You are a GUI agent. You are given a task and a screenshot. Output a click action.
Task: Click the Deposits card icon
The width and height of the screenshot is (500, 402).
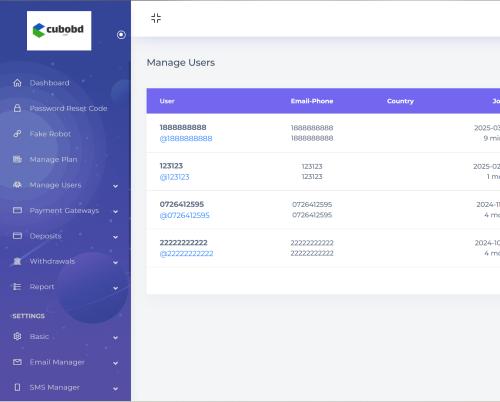click(17, 236)
